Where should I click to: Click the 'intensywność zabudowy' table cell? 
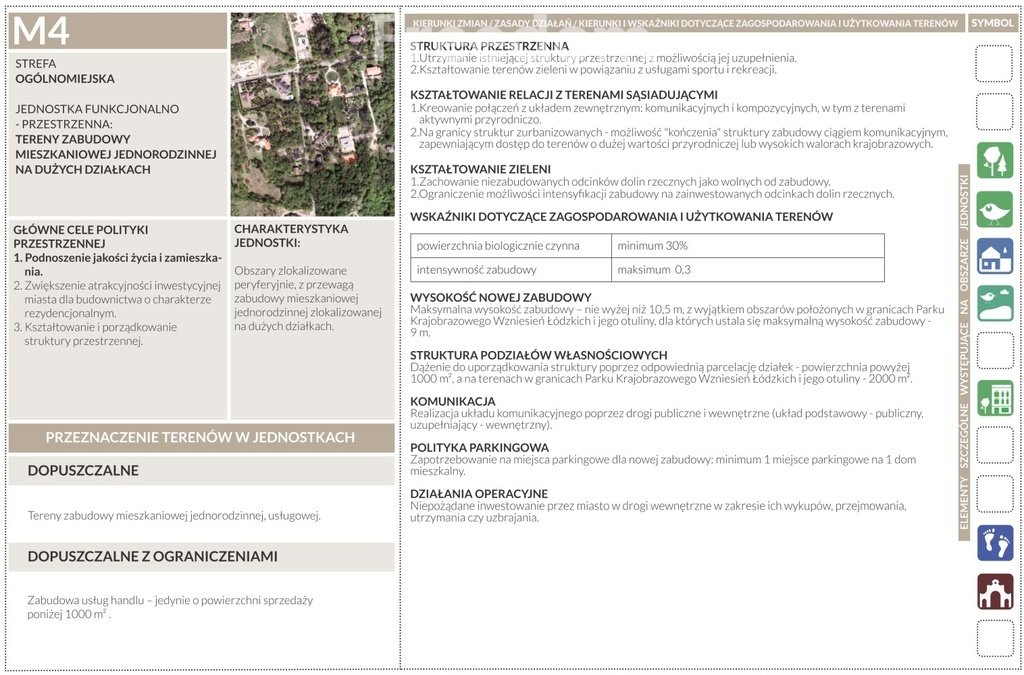(x=511, y=270)
